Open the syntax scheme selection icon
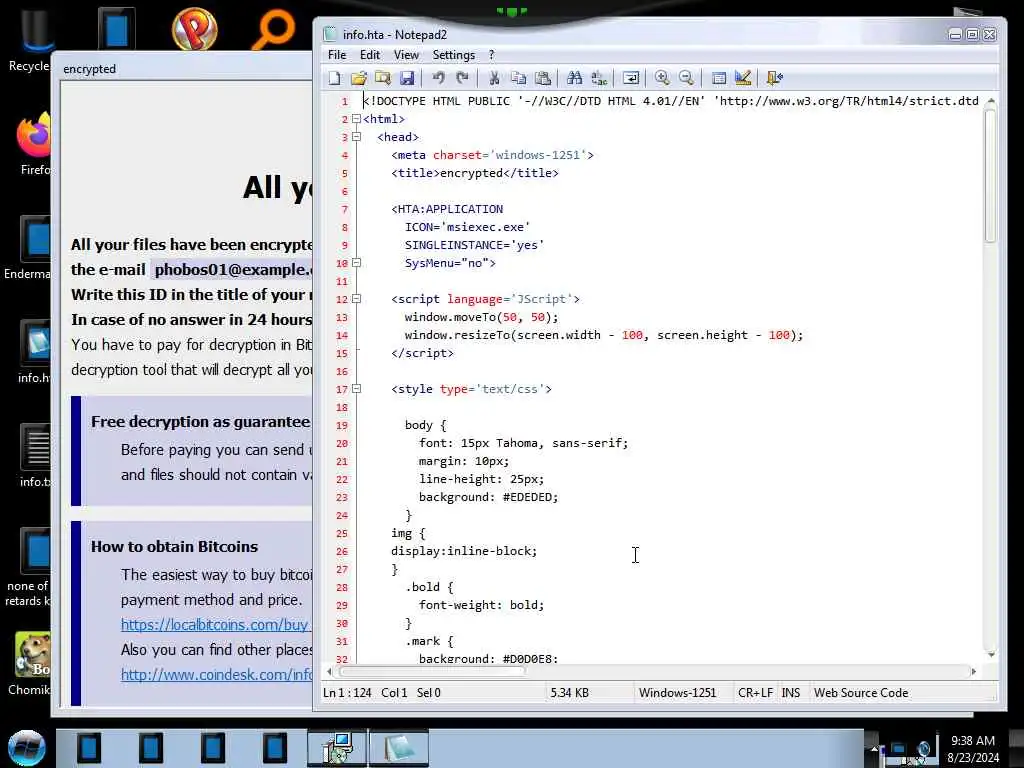 click(718, 78)
